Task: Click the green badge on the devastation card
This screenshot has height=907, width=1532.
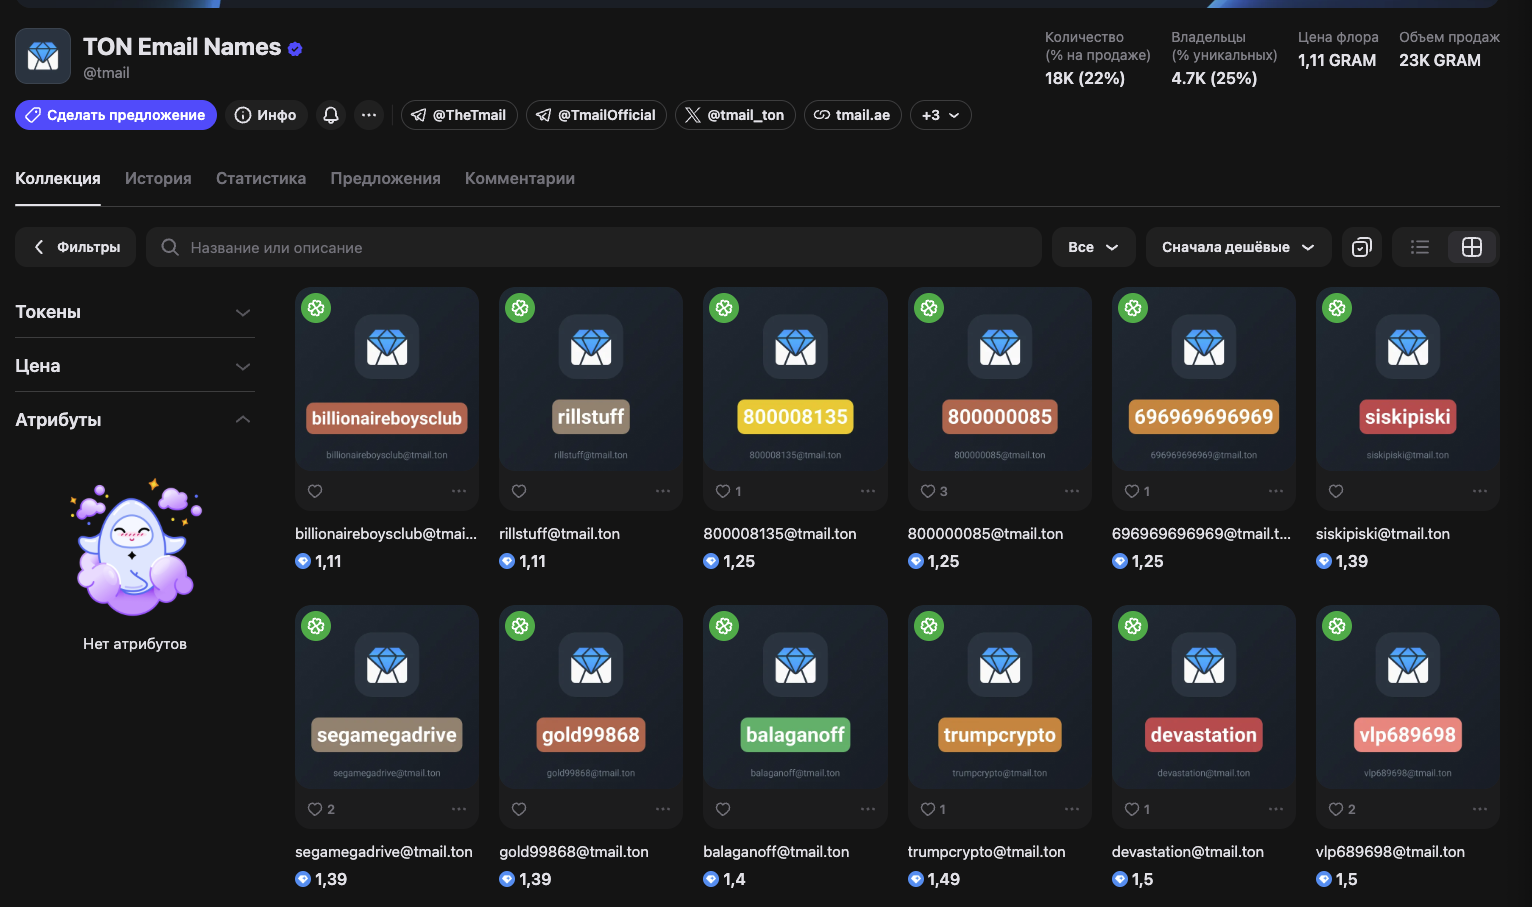Action: tap(1133, 626)
